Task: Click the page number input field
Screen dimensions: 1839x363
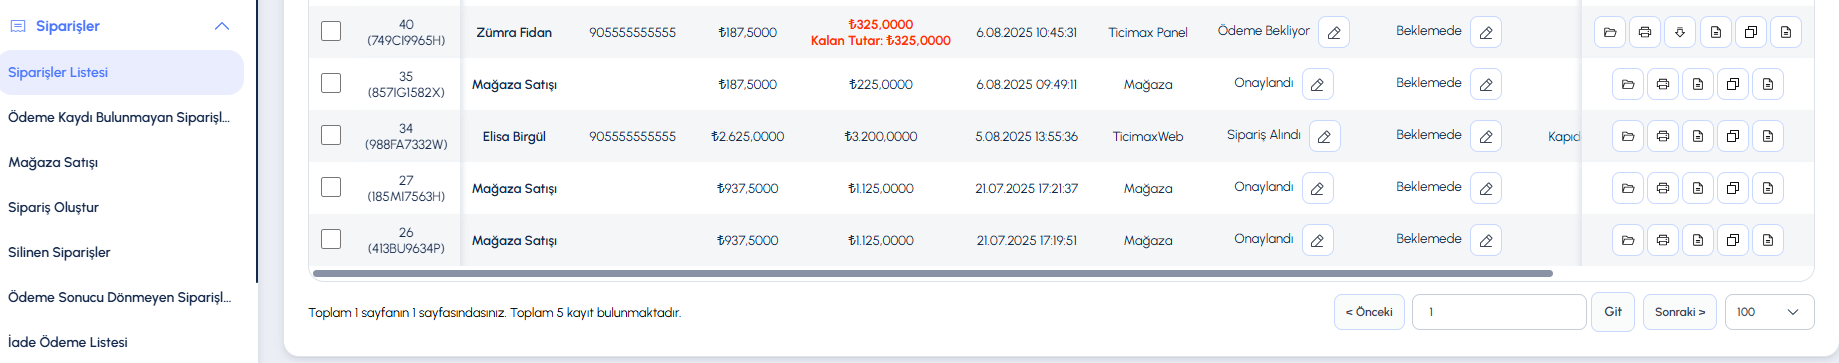Action: pyautogui.click(x=1499, y=312)
